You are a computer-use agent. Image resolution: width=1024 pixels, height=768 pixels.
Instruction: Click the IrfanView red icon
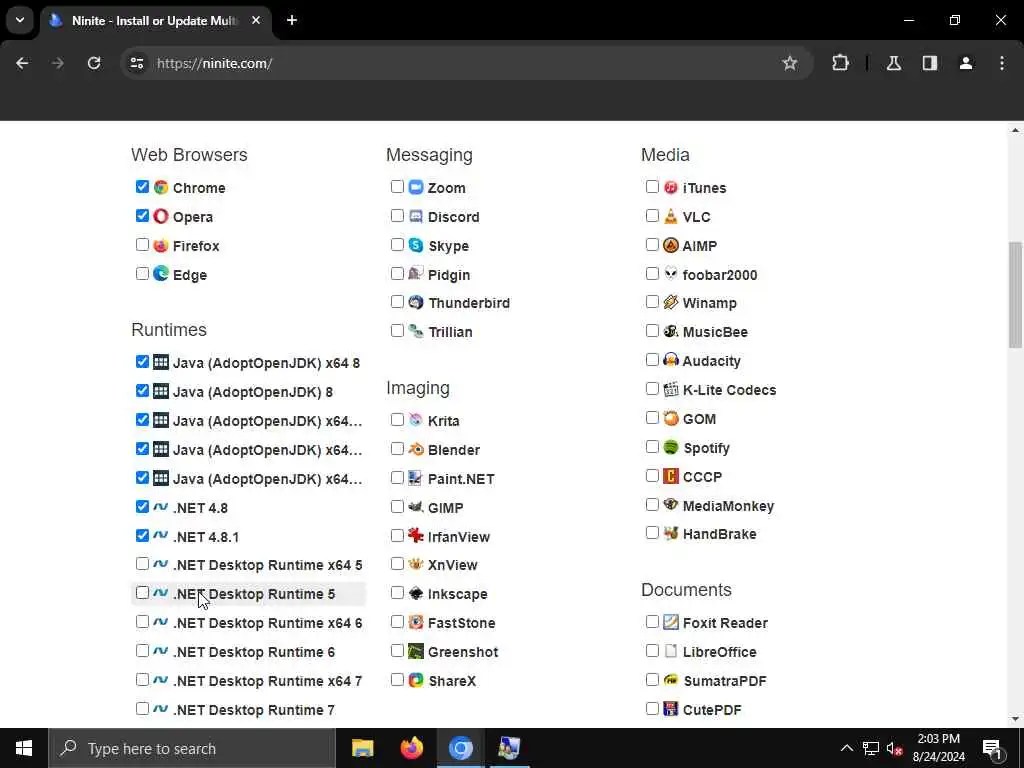416,536
